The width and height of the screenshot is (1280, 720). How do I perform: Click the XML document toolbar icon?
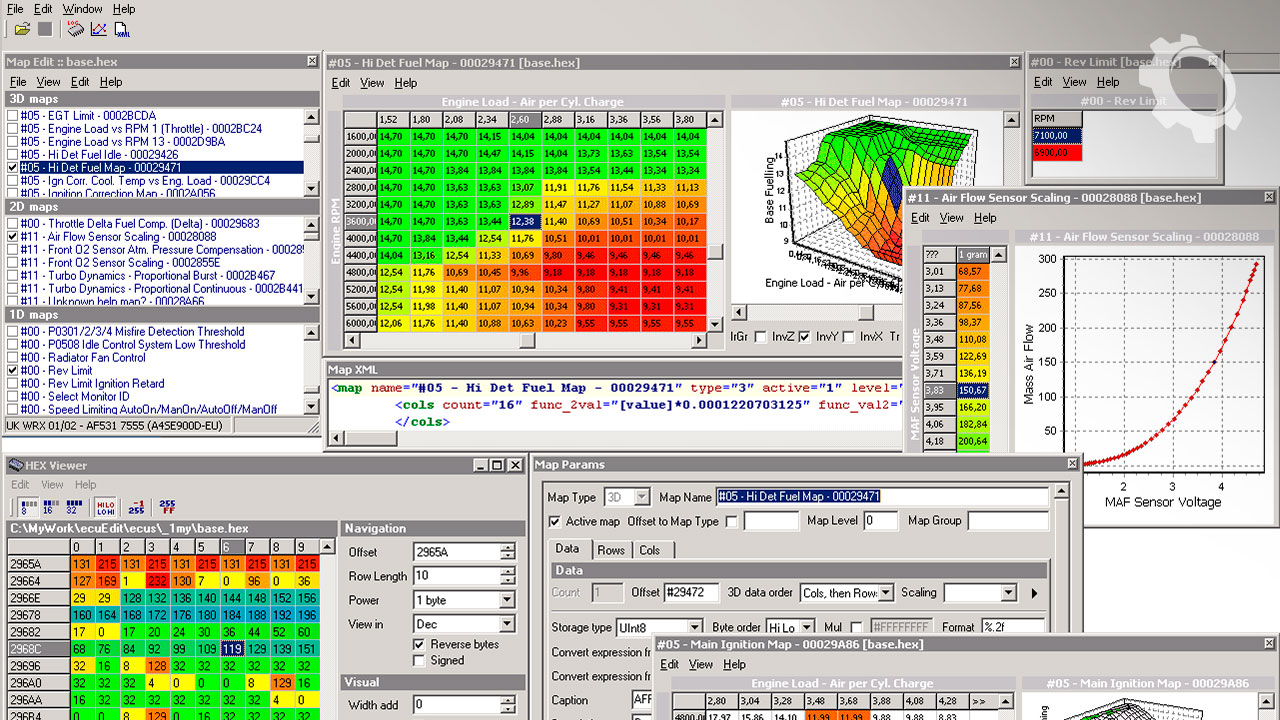click(x=122, y=29)
